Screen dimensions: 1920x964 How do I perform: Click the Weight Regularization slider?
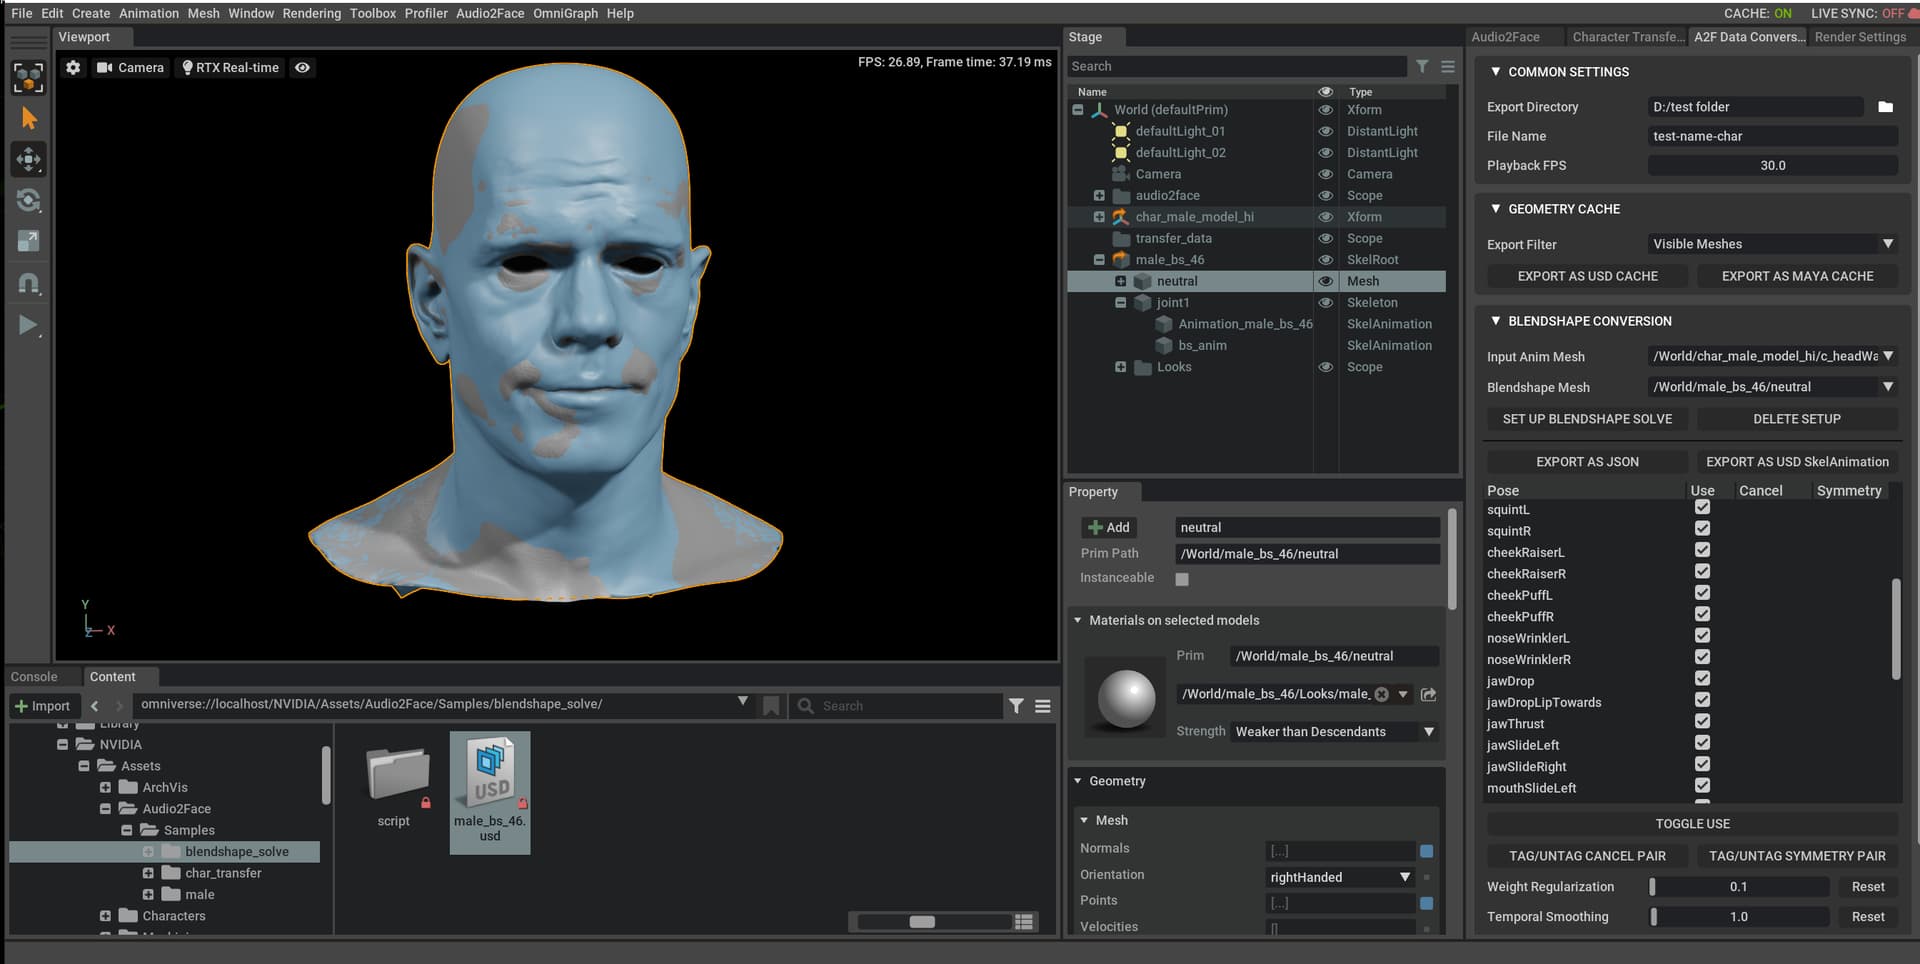(1738, 887)
